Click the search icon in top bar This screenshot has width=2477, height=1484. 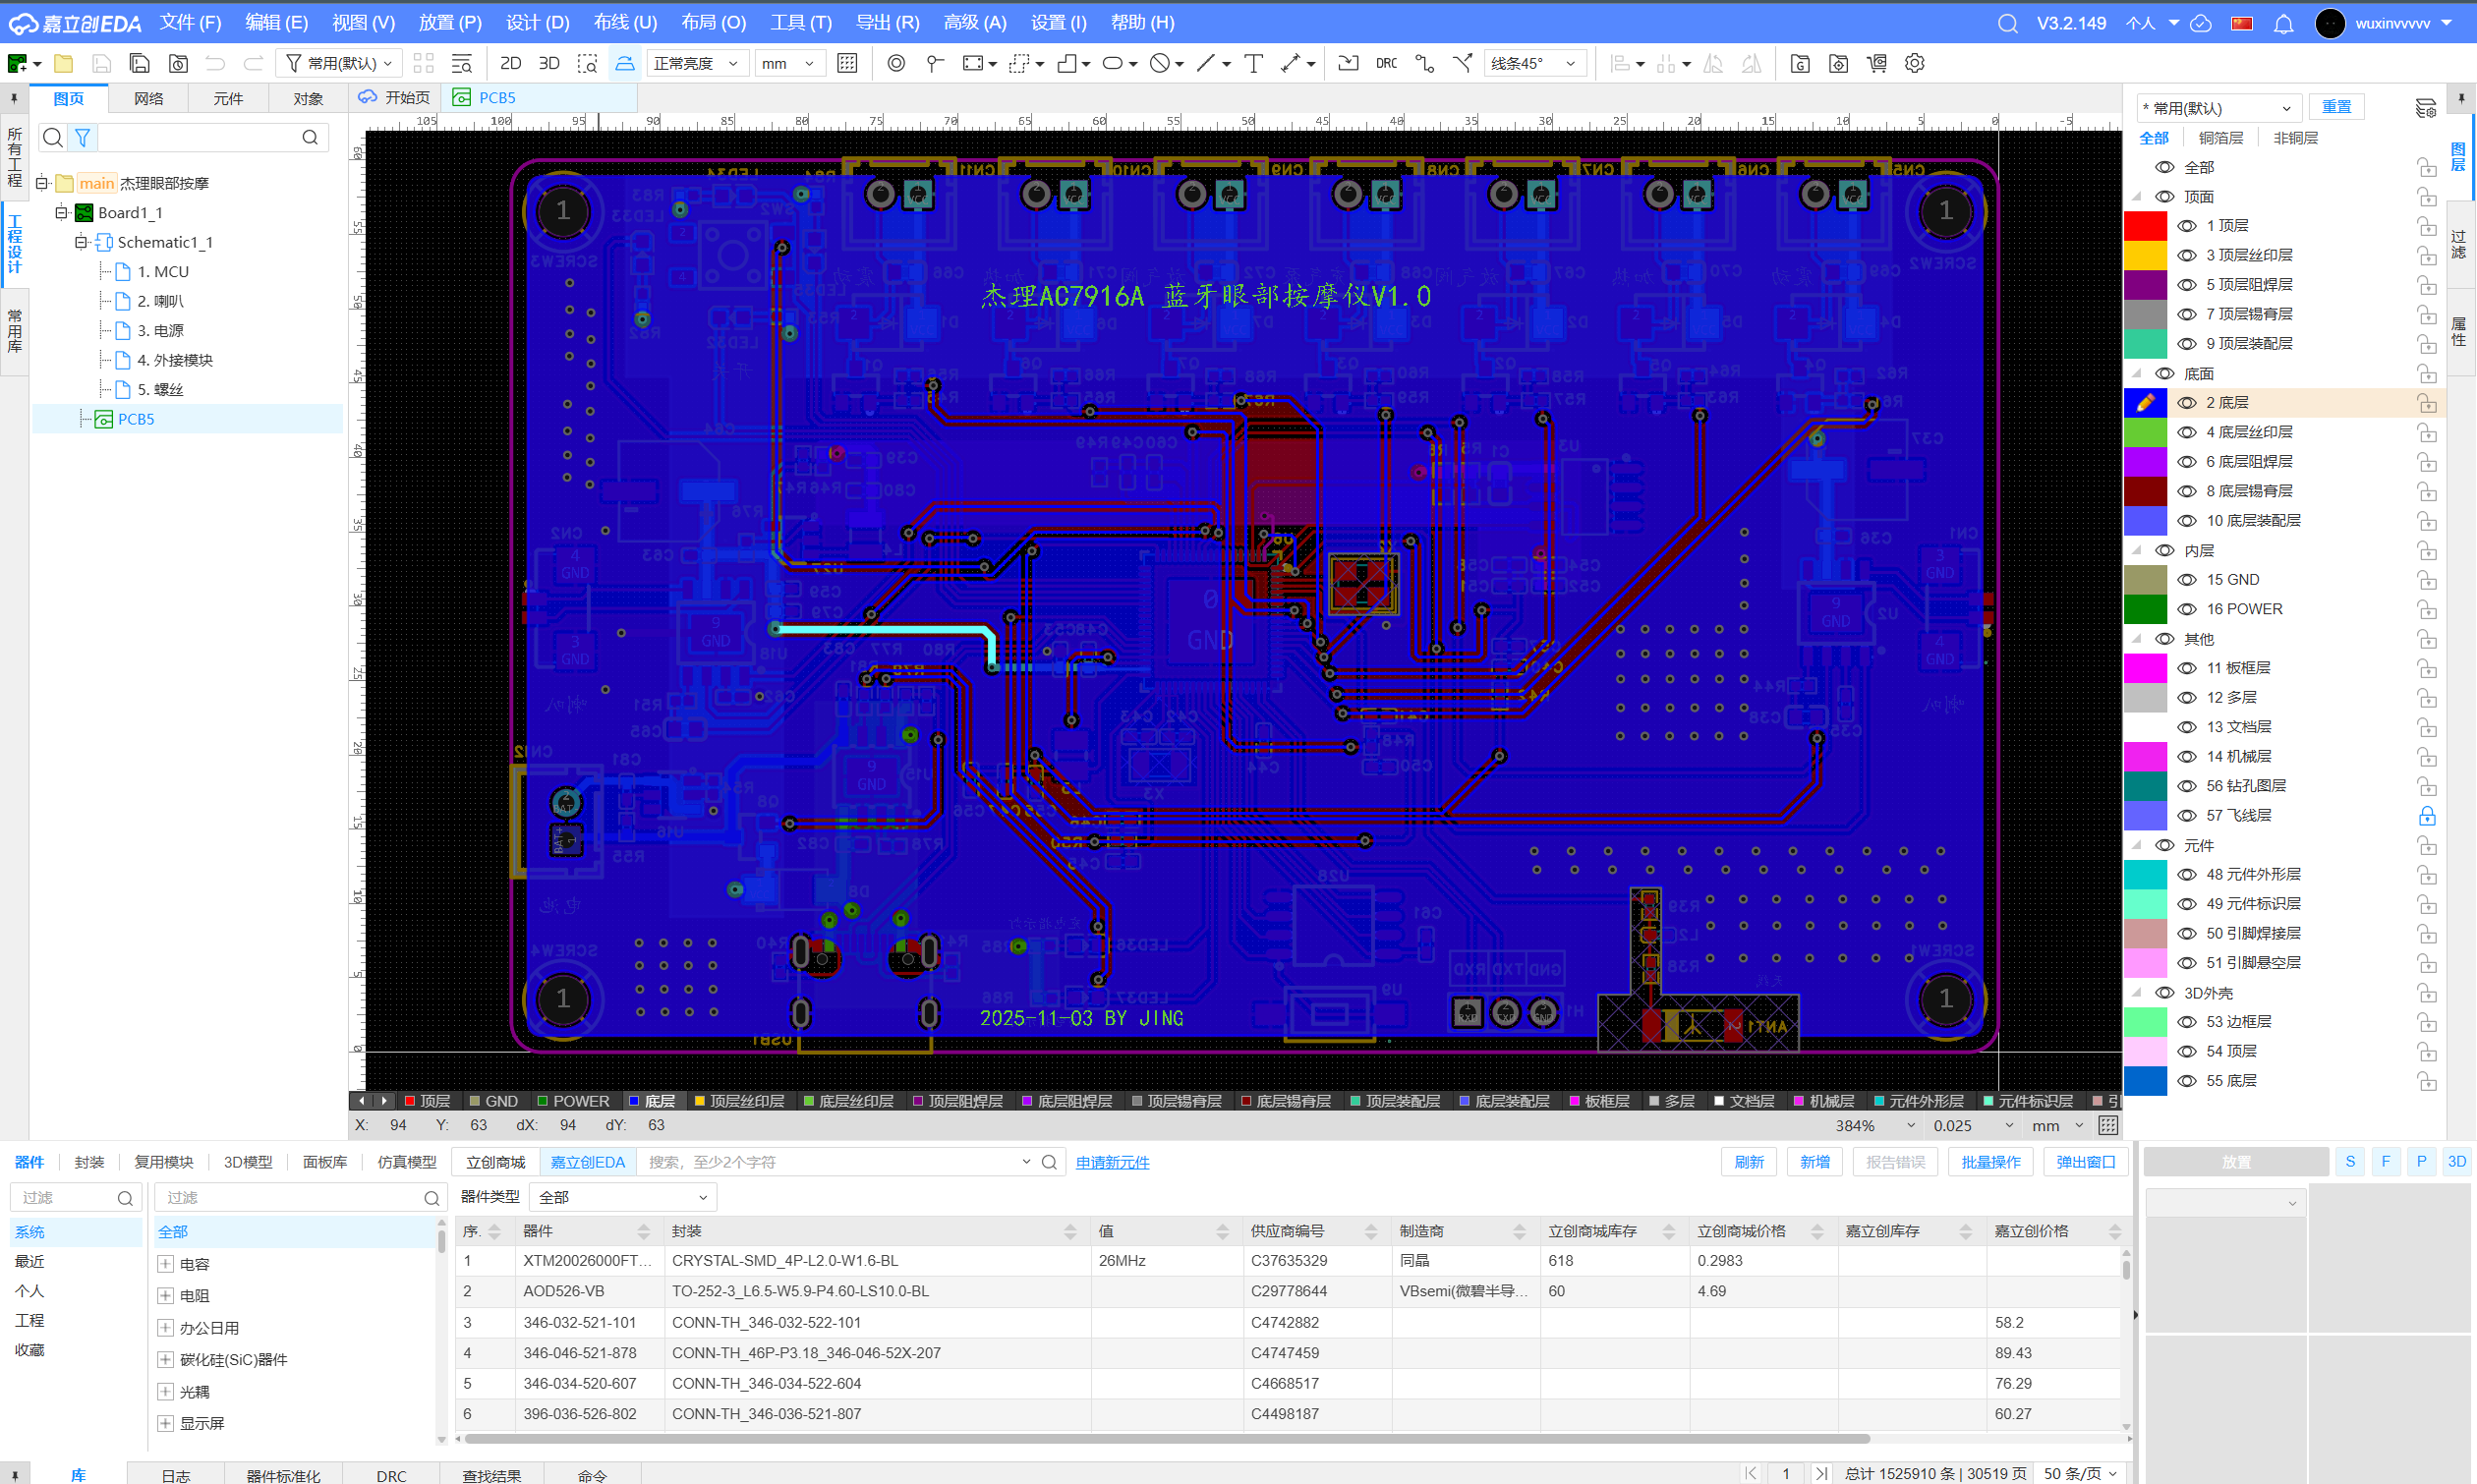(x=2007, y=23)
